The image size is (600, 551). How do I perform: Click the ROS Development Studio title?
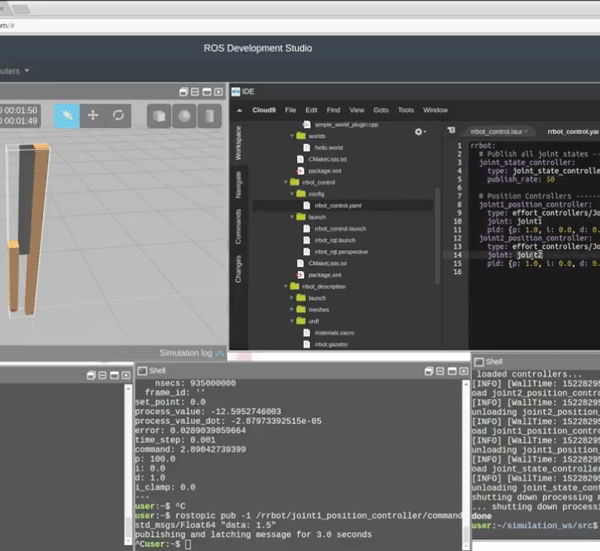coord(258,48)
